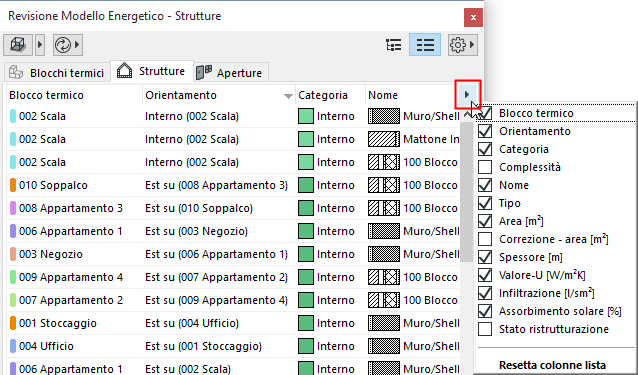
Task: Open the column chooser arrow button
Action: click(468, 94)
